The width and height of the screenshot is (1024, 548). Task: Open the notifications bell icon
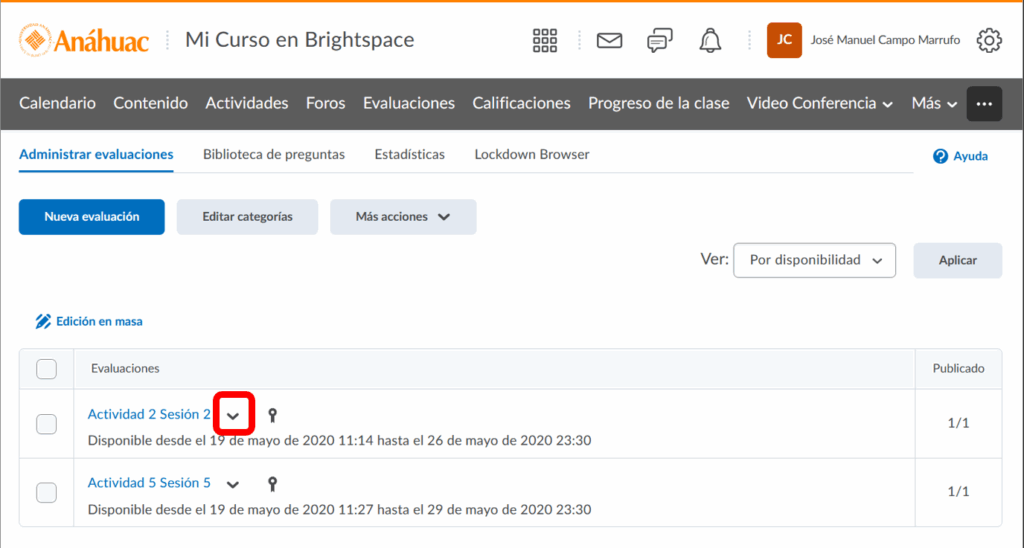pos(711,40)
